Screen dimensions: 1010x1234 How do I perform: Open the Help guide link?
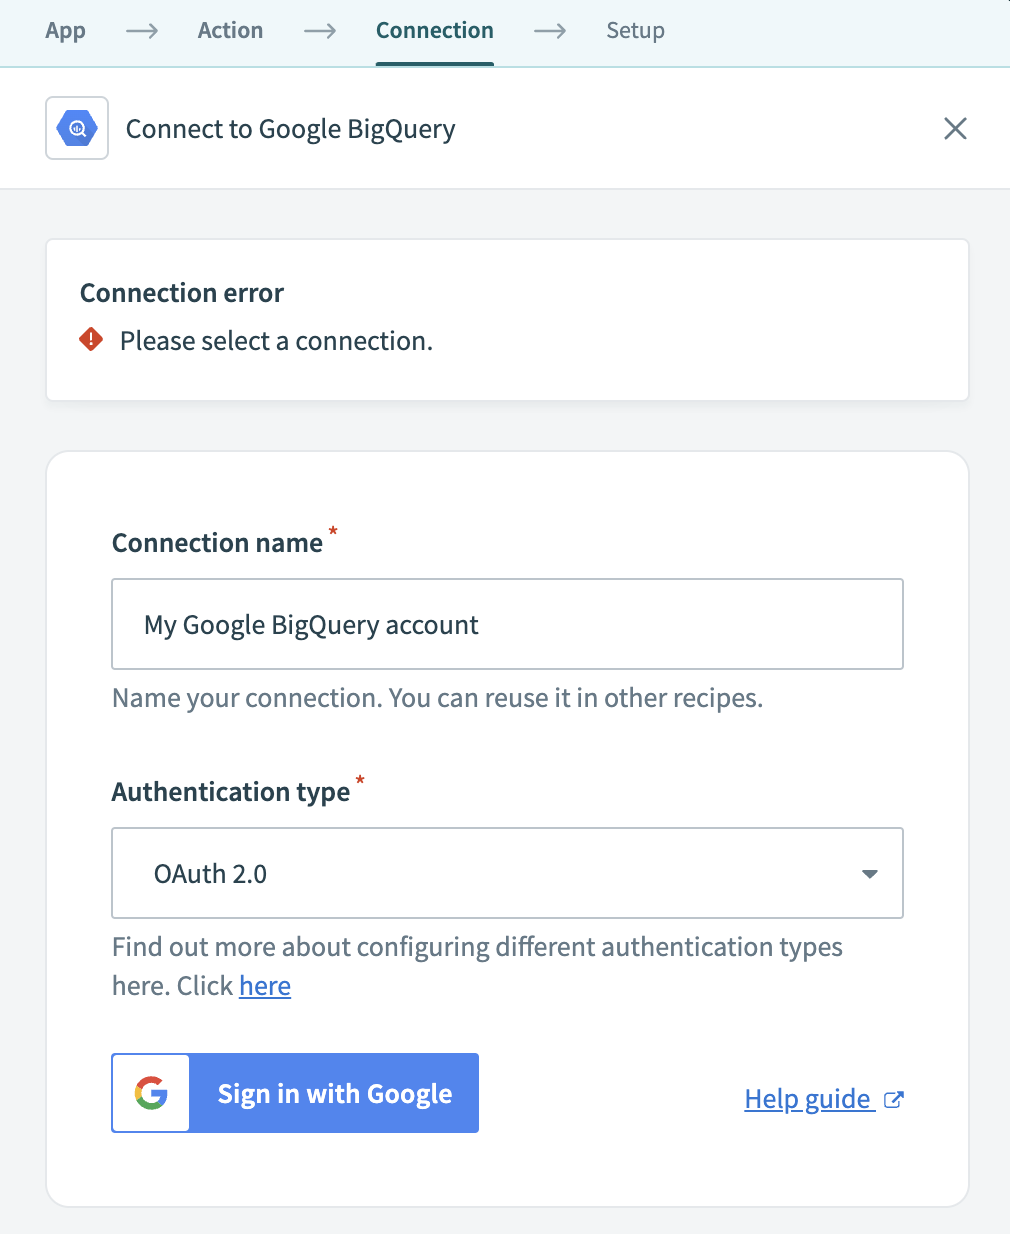808,1099
